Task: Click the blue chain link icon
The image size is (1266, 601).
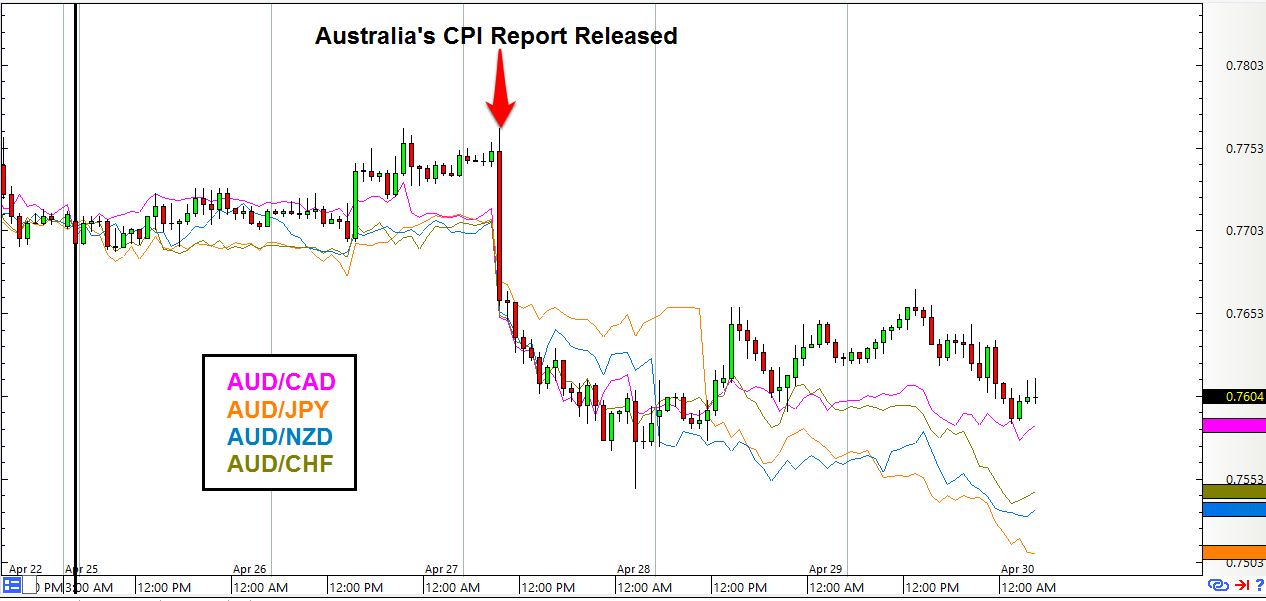Action: tap(1218, 585)
